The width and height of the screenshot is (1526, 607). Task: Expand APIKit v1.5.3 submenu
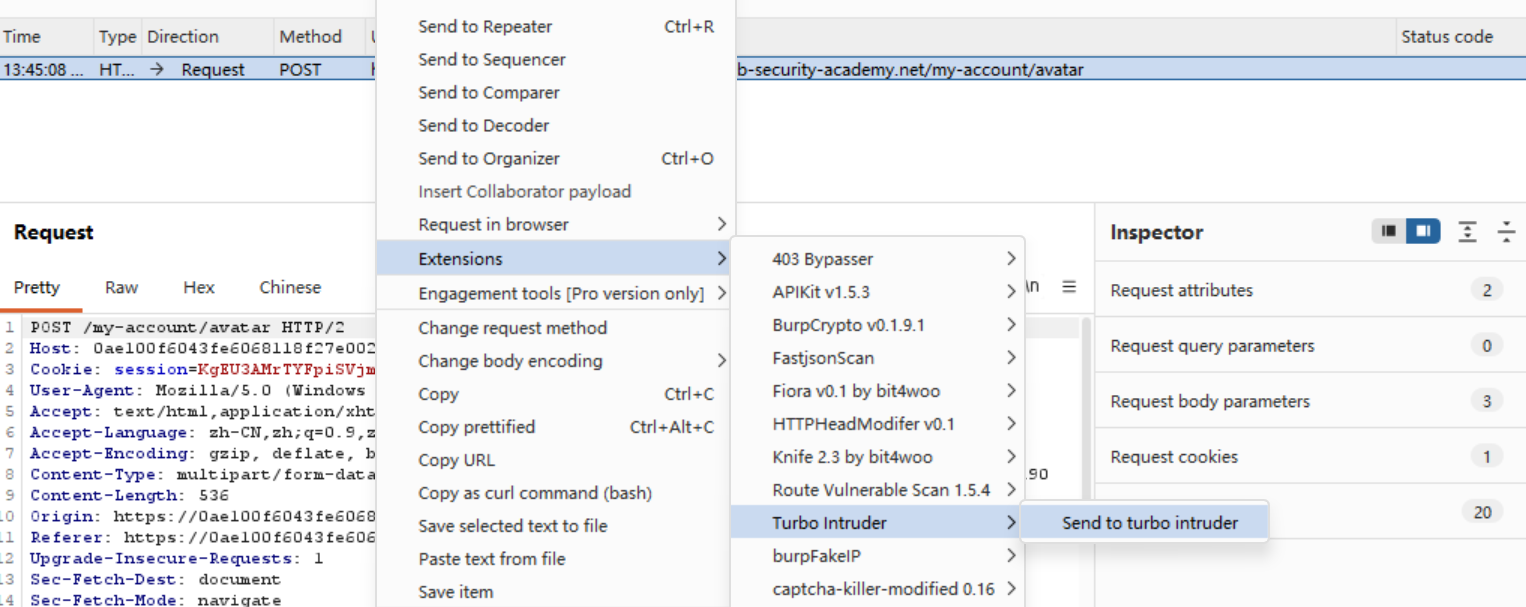[878, 292]
